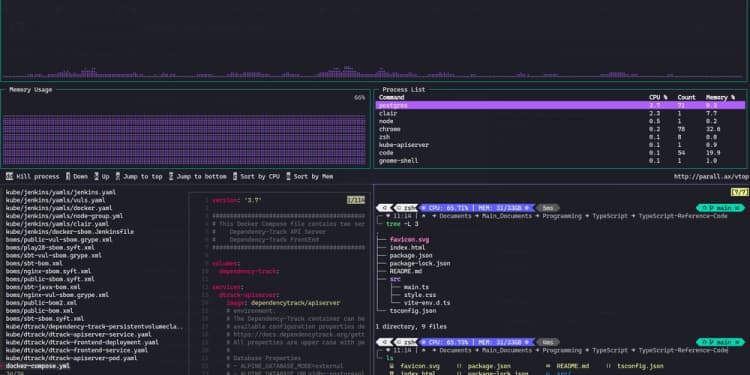The width and height of the screenshot is (750, 375).
Task: Select the gnome-shell process row
Action: (560, 161)
